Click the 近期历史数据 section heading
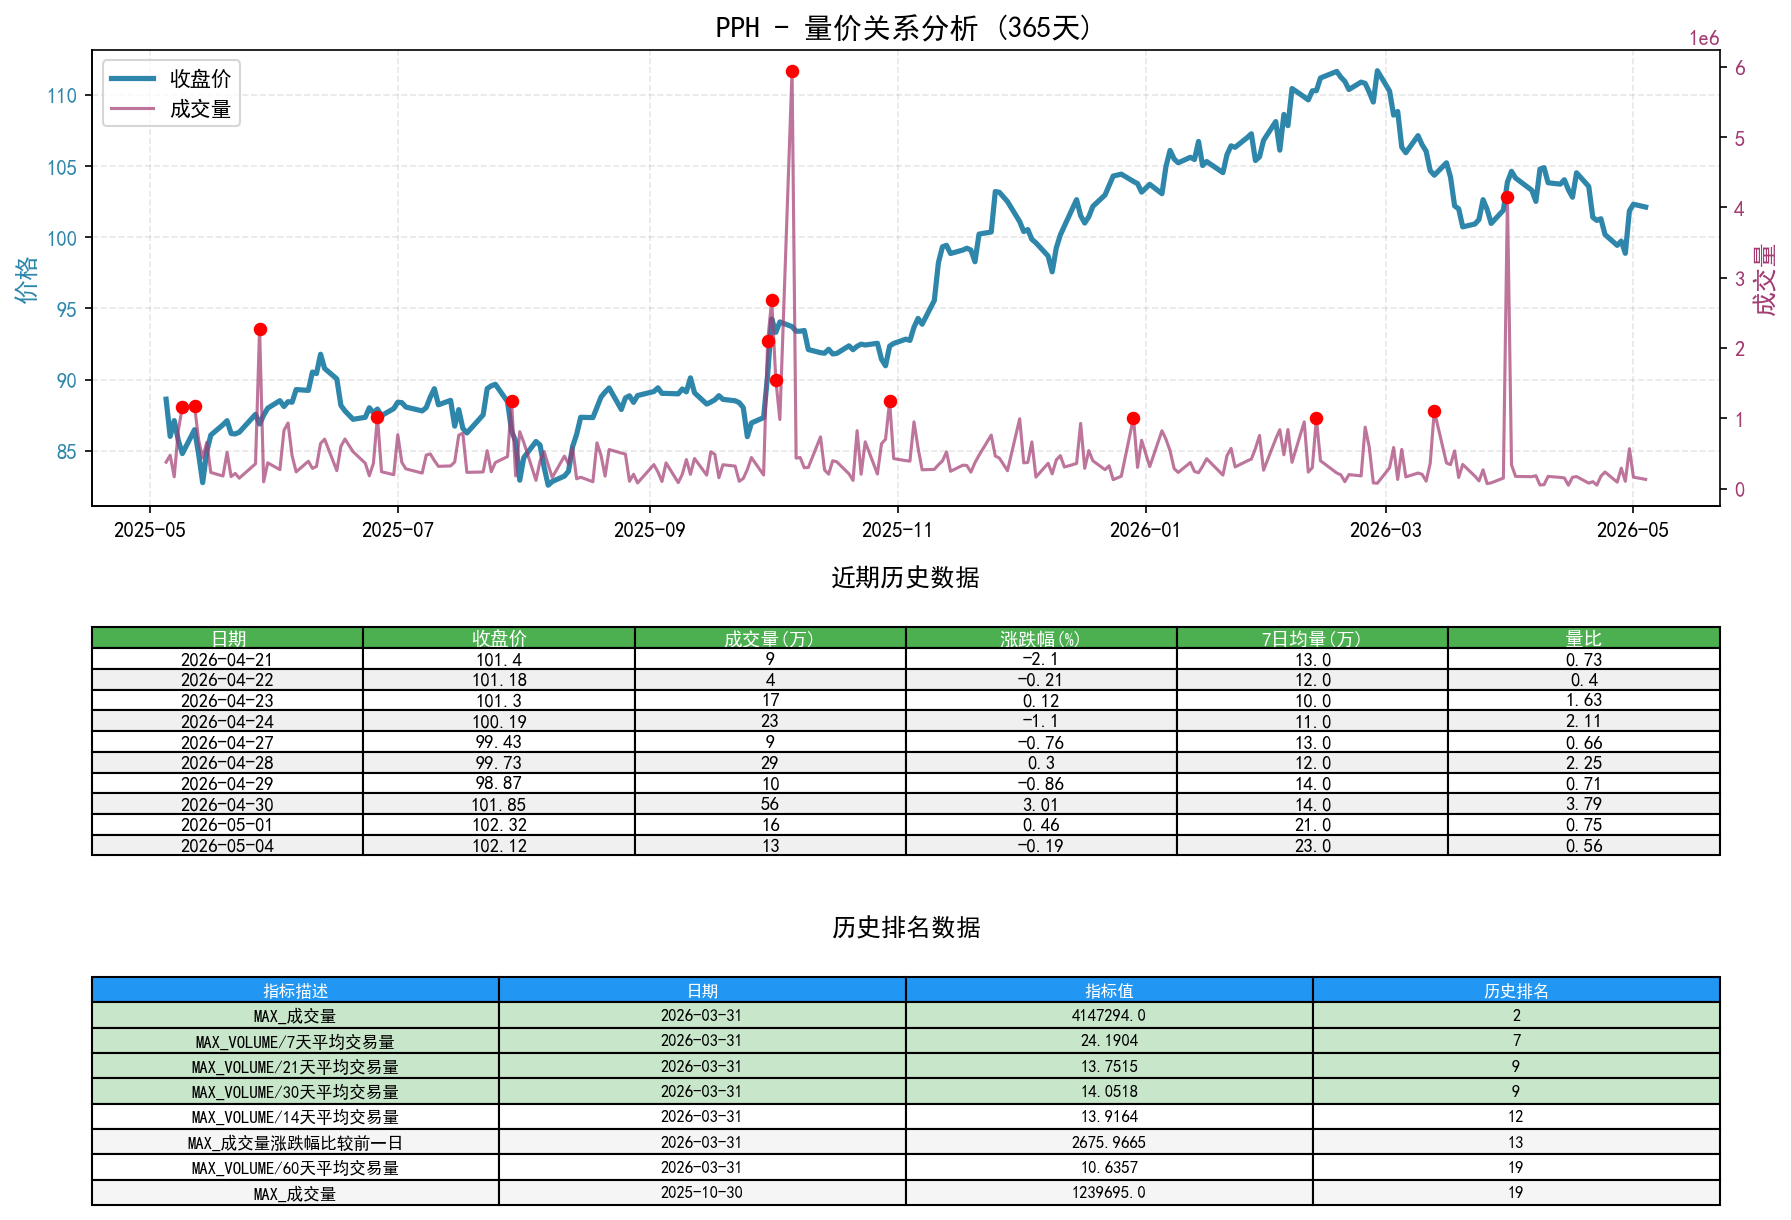The height and width of the screenshot is (1220, 1791). click(x=905, y=578)
